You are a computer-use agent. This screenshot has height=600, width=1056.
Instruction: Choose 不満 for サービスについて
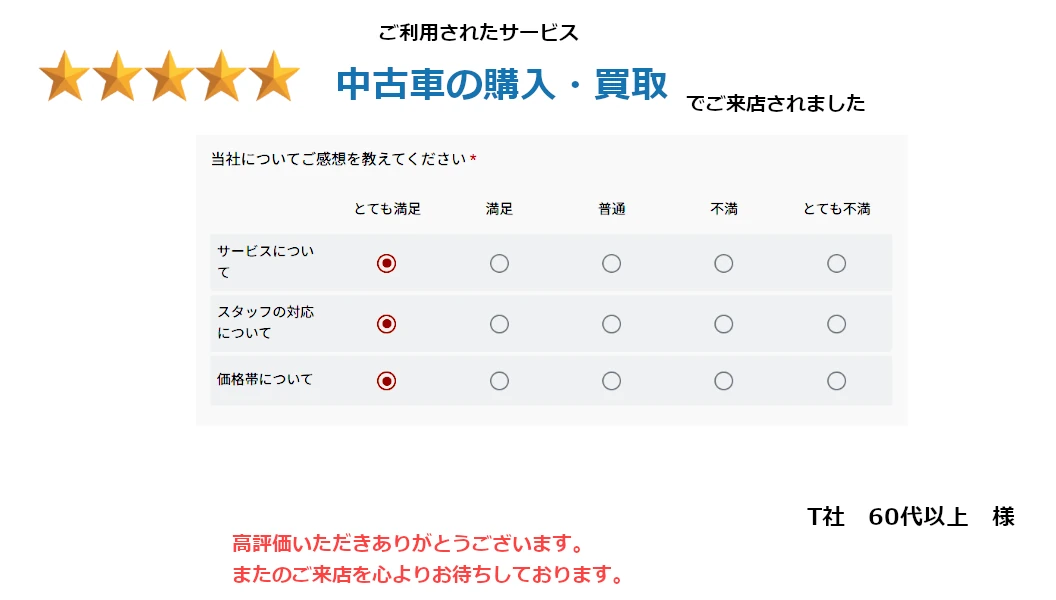pos(723,263)
